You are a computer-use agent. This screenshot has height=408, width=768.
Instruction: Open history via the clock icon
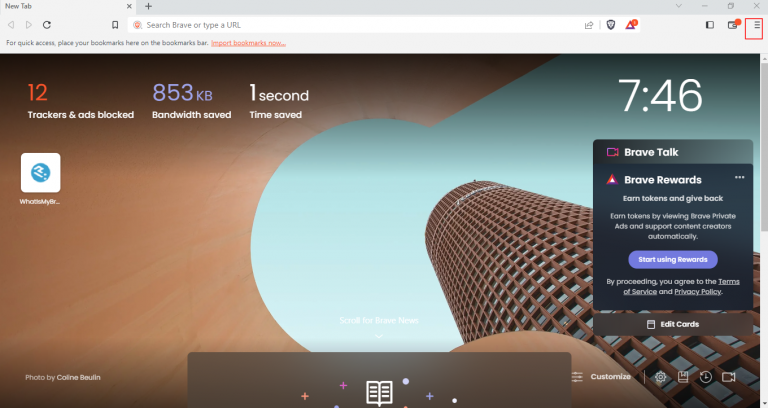[x=706, y=377]
